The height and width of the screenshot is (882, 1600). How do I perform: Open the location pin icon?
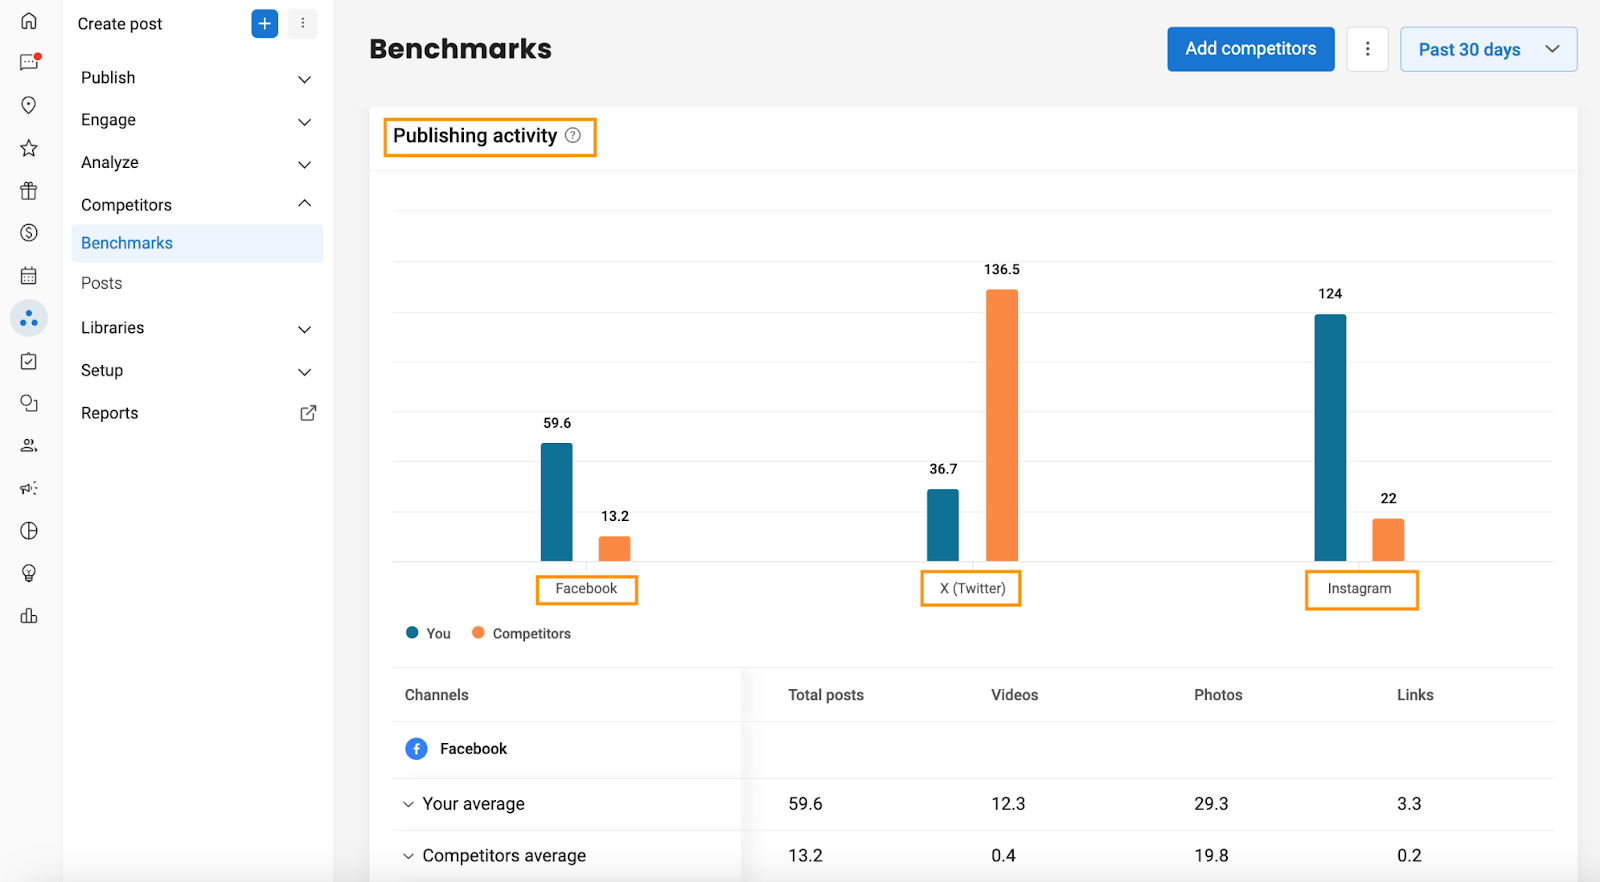[29, 105]
